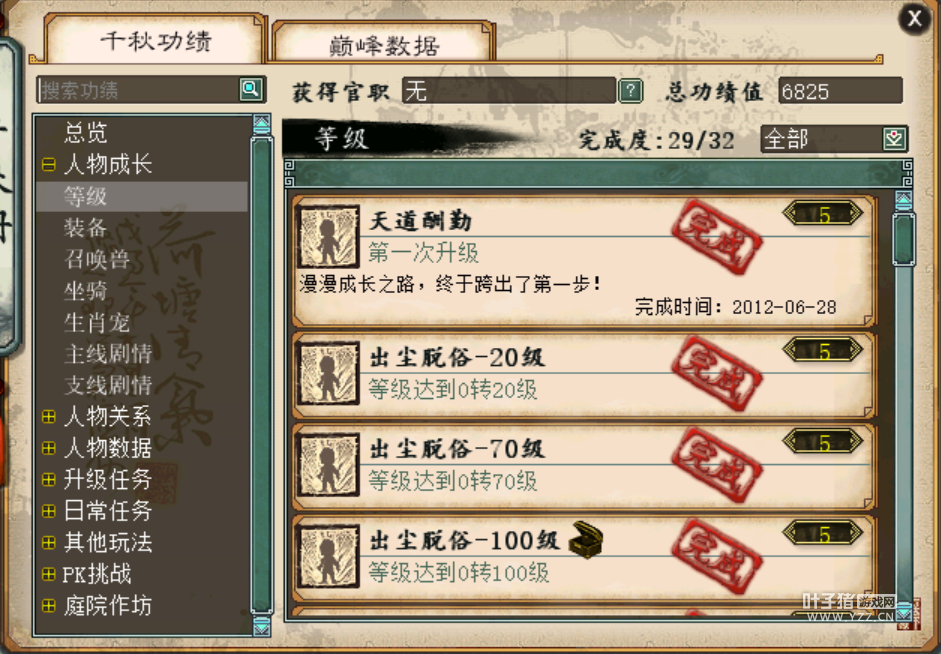Click the treasure chest reward icon
Viewport: 941px width, 654px height.
point(585,539)
